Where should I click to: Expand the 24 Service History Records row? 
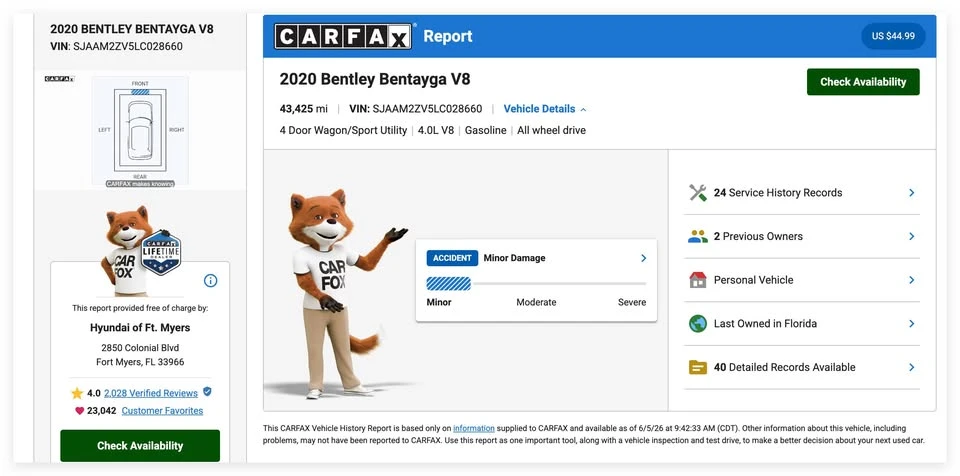tap(801, 193)
